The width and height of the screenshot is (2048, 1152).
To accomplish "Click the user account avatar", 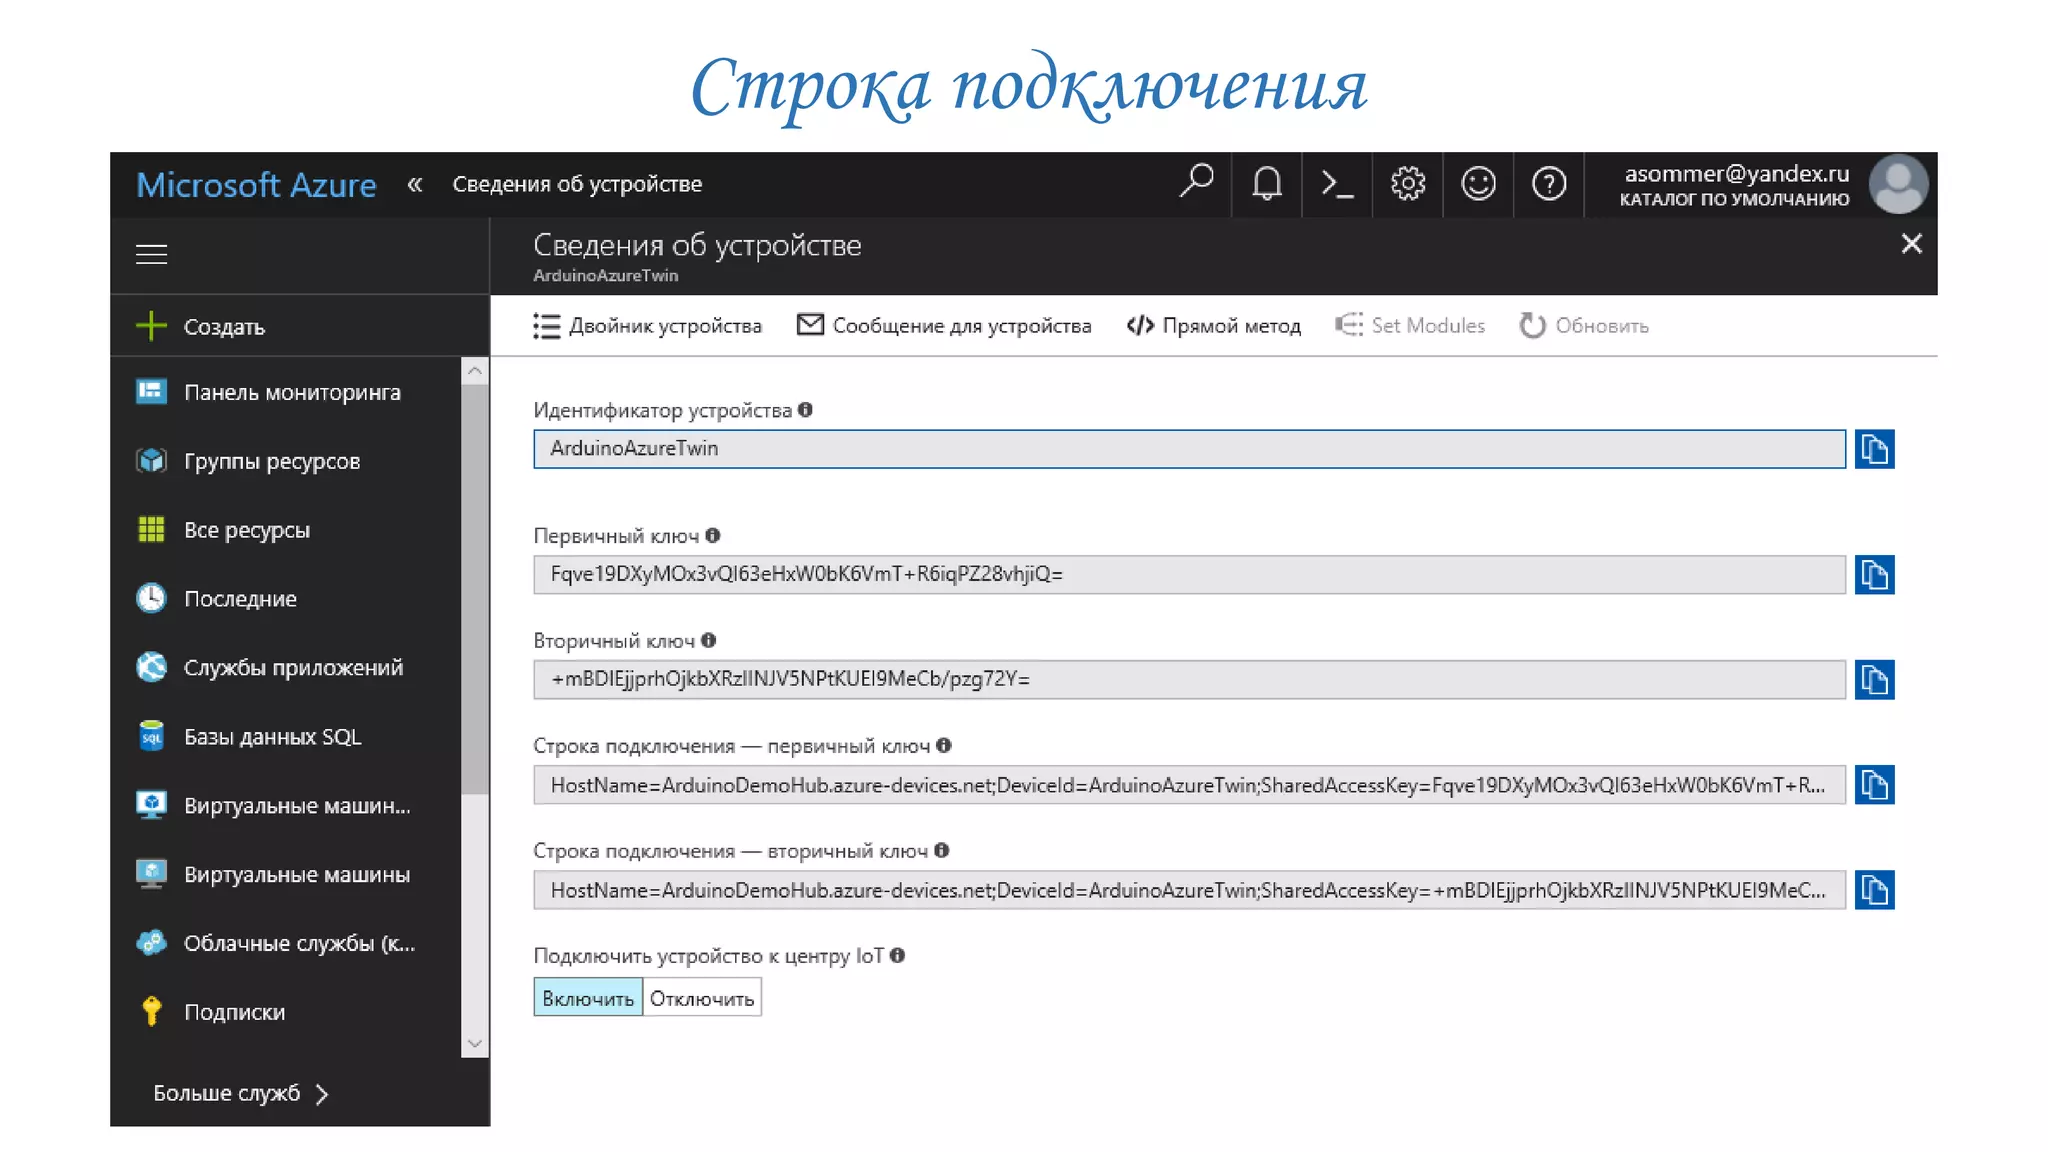I will [1898, 184].
